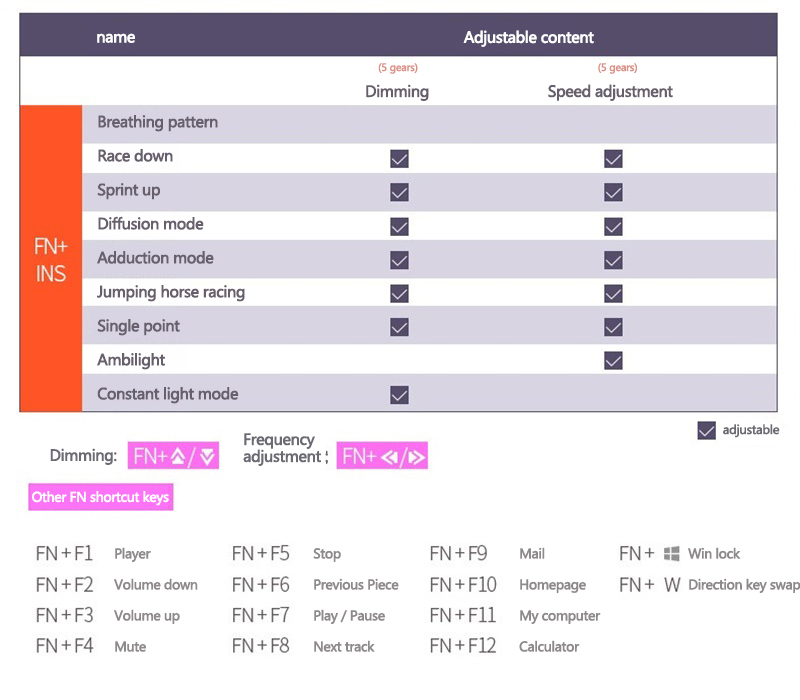Toggle Constant light mode dimming checkbox
This screenshot has width=800, height=700.
click(399, 394)
